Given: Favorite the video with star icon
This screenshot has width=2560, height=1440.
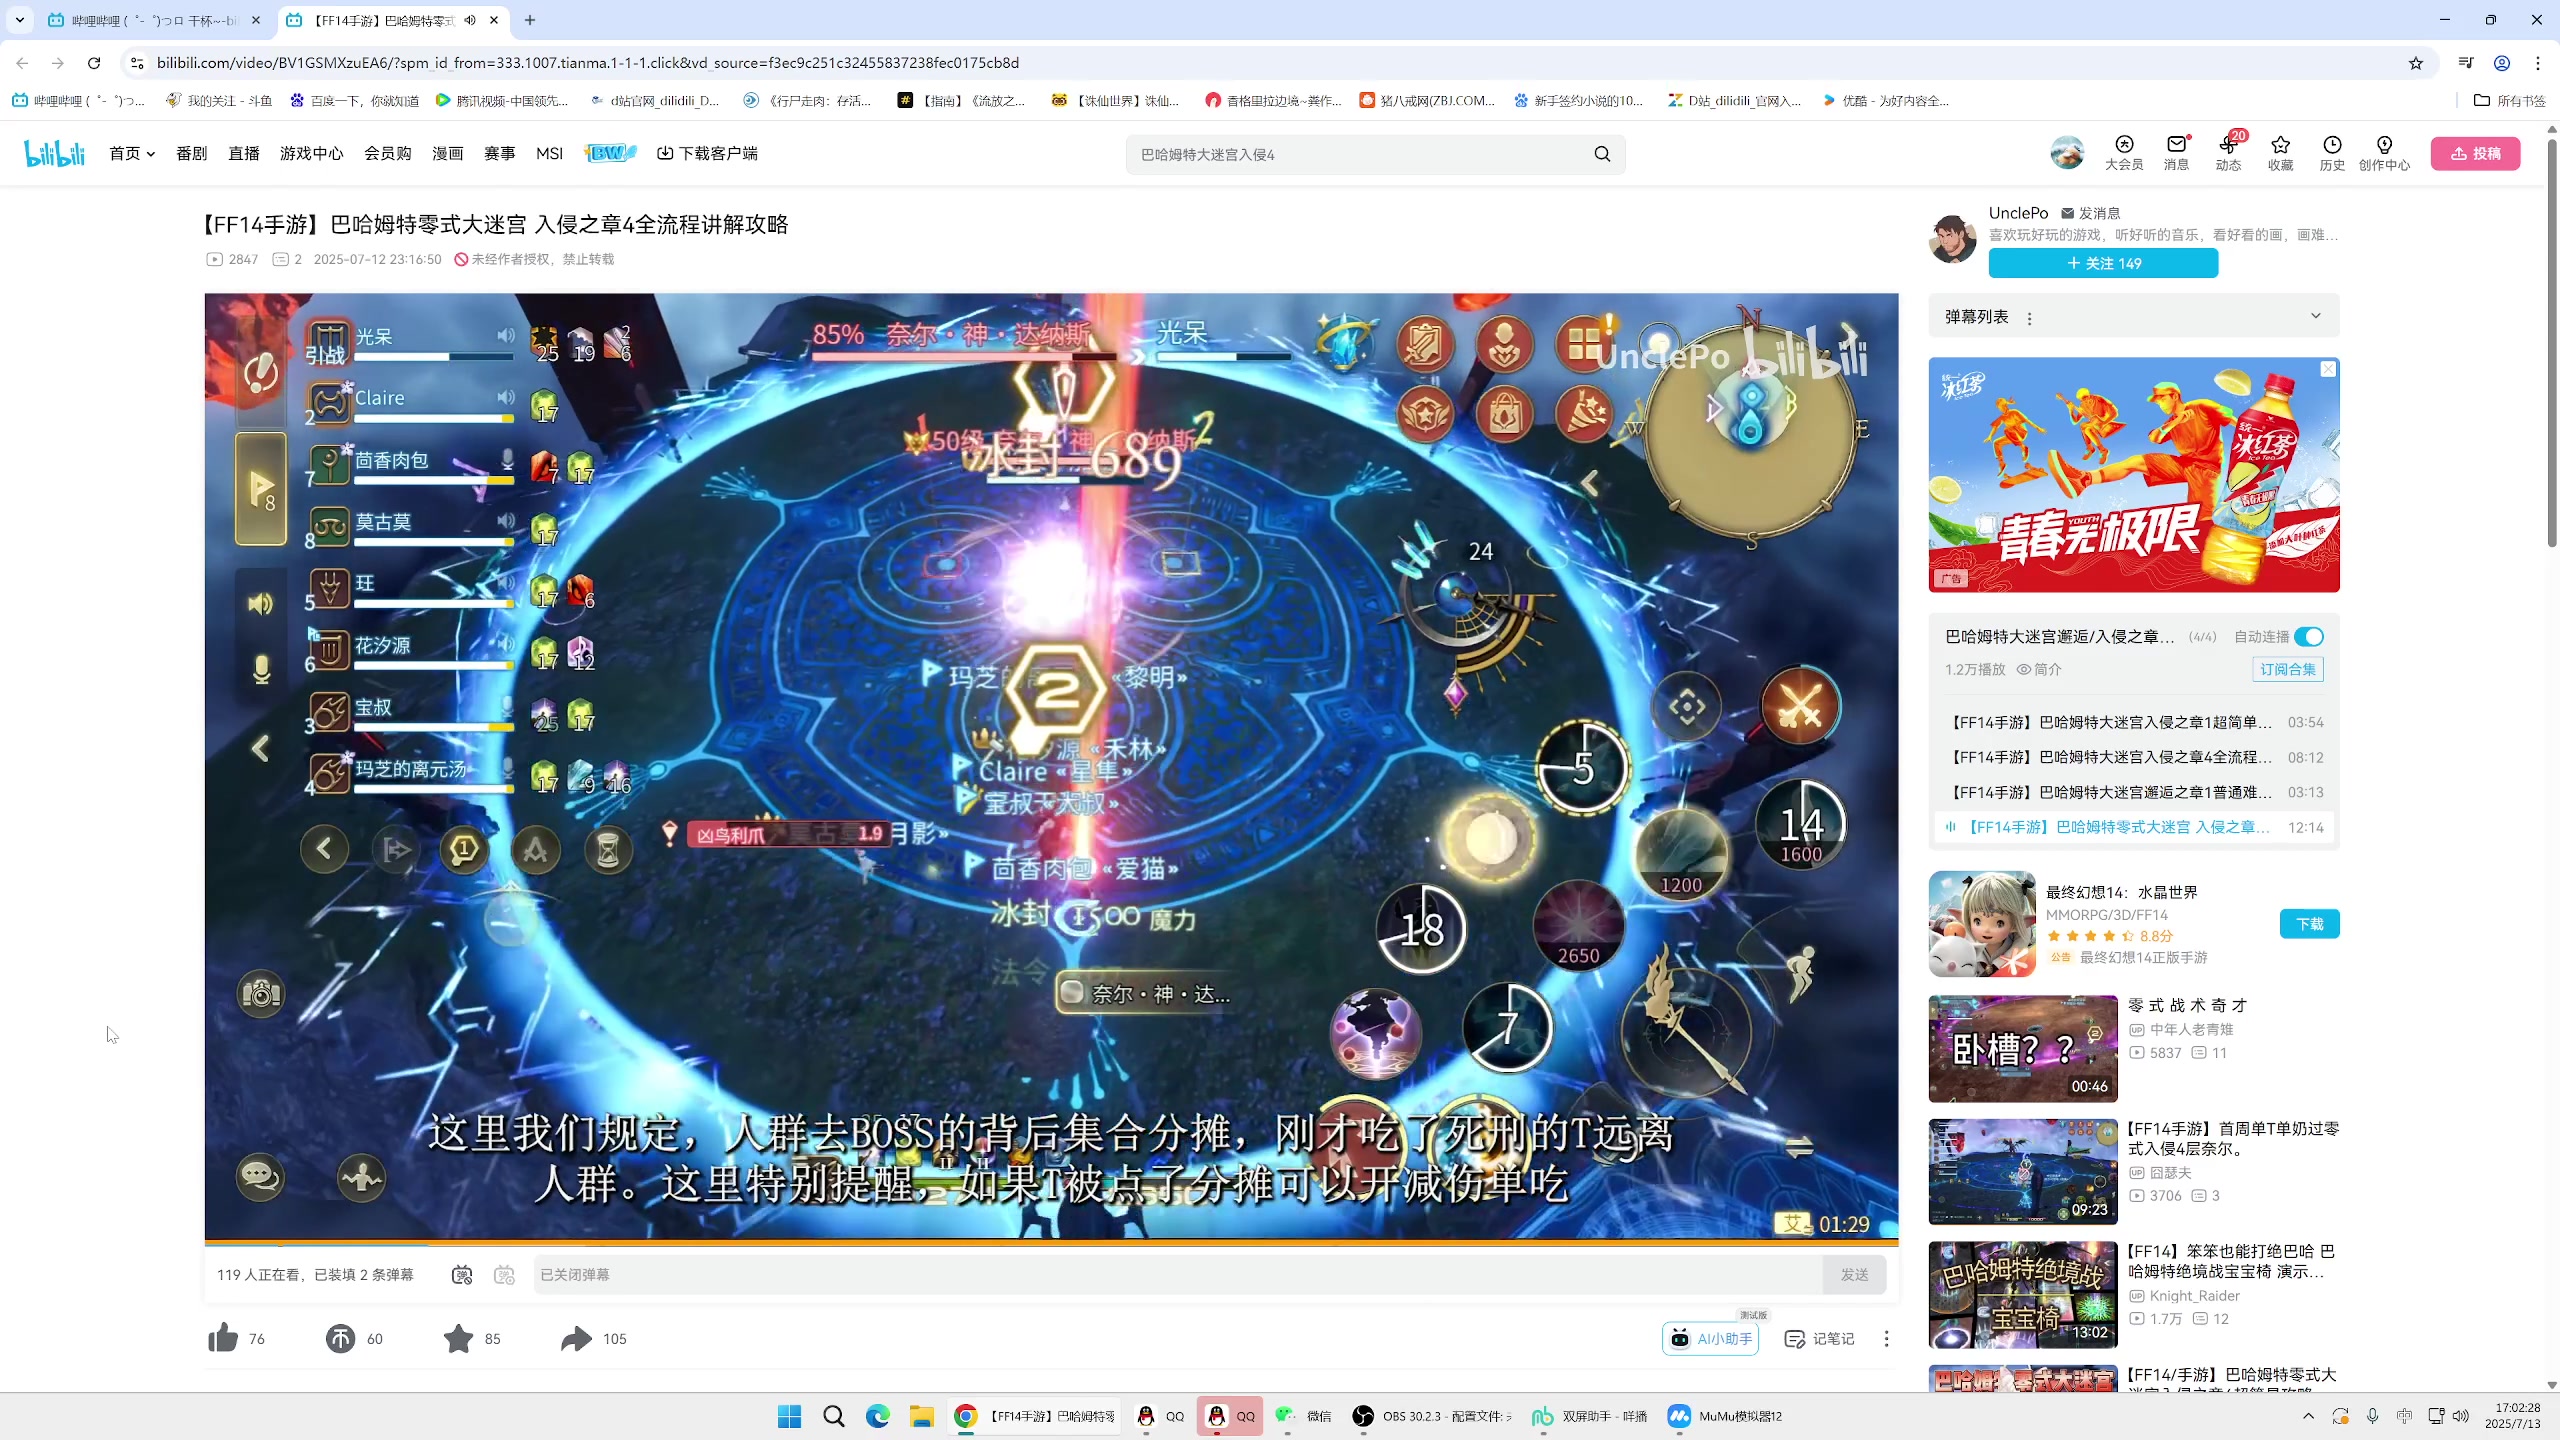Looking at the screenshot, I should (x=458, y=1338).
